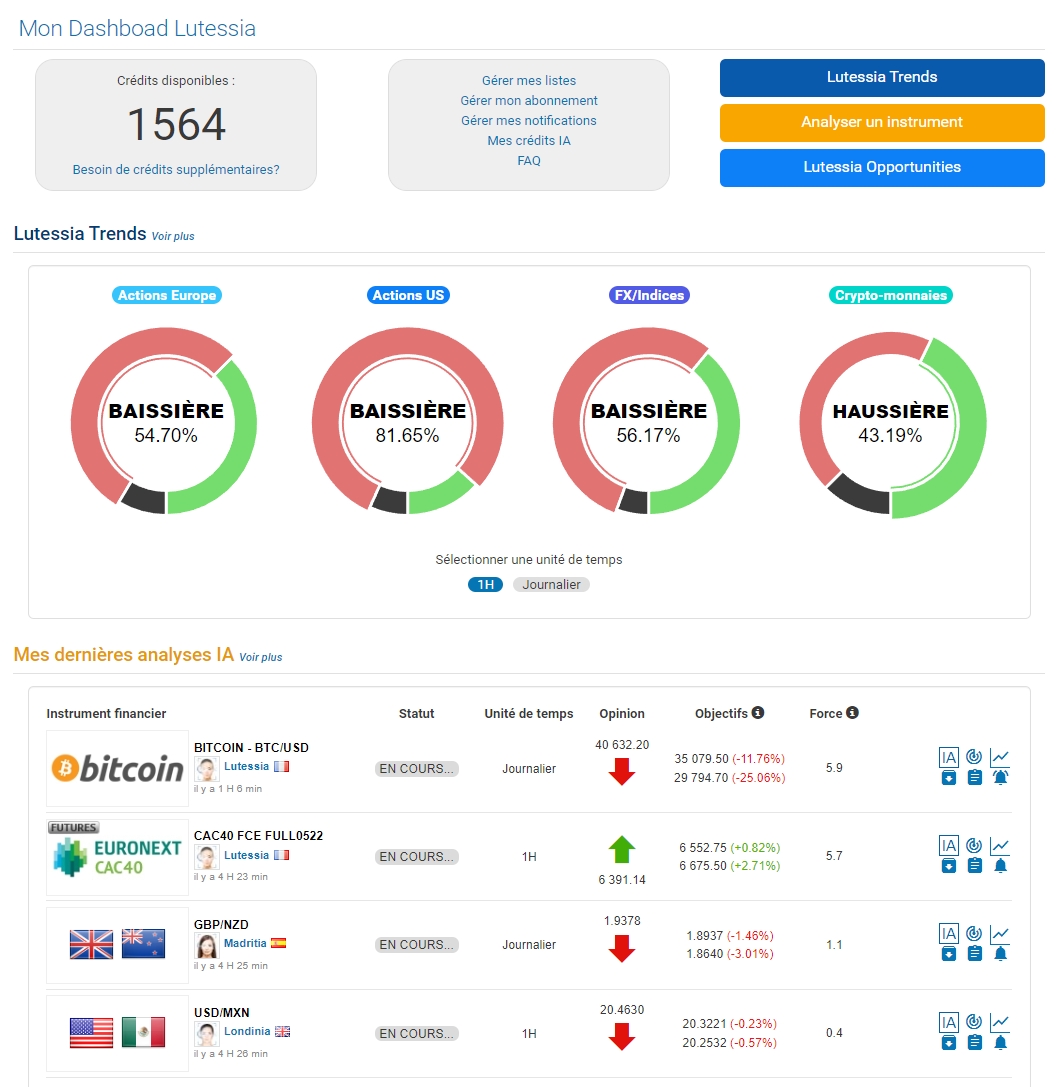
Task: Open the clipboard icon in the GBP/NZD row
Action: tap(975, 954)
